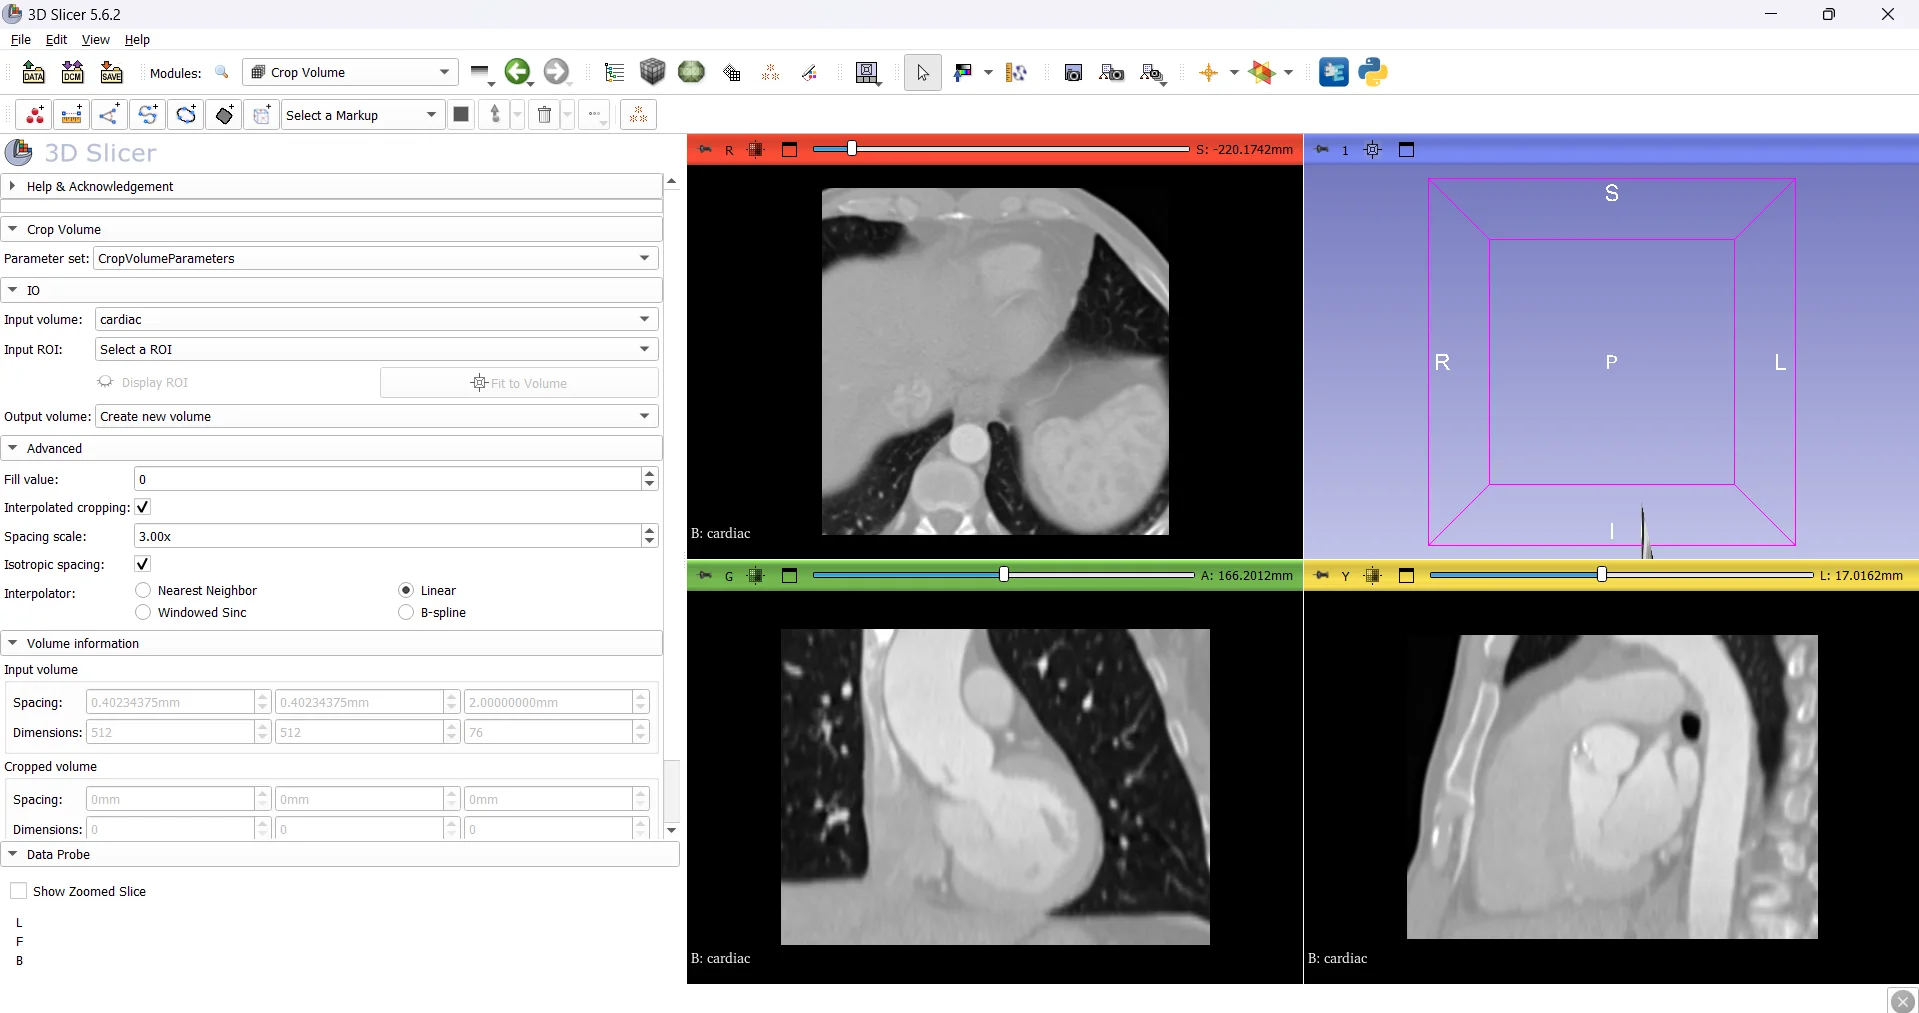Viewport: 1919px width, 1013px height.
Task: Click the green slice offset slider handle
Action: click(1004, 574)
